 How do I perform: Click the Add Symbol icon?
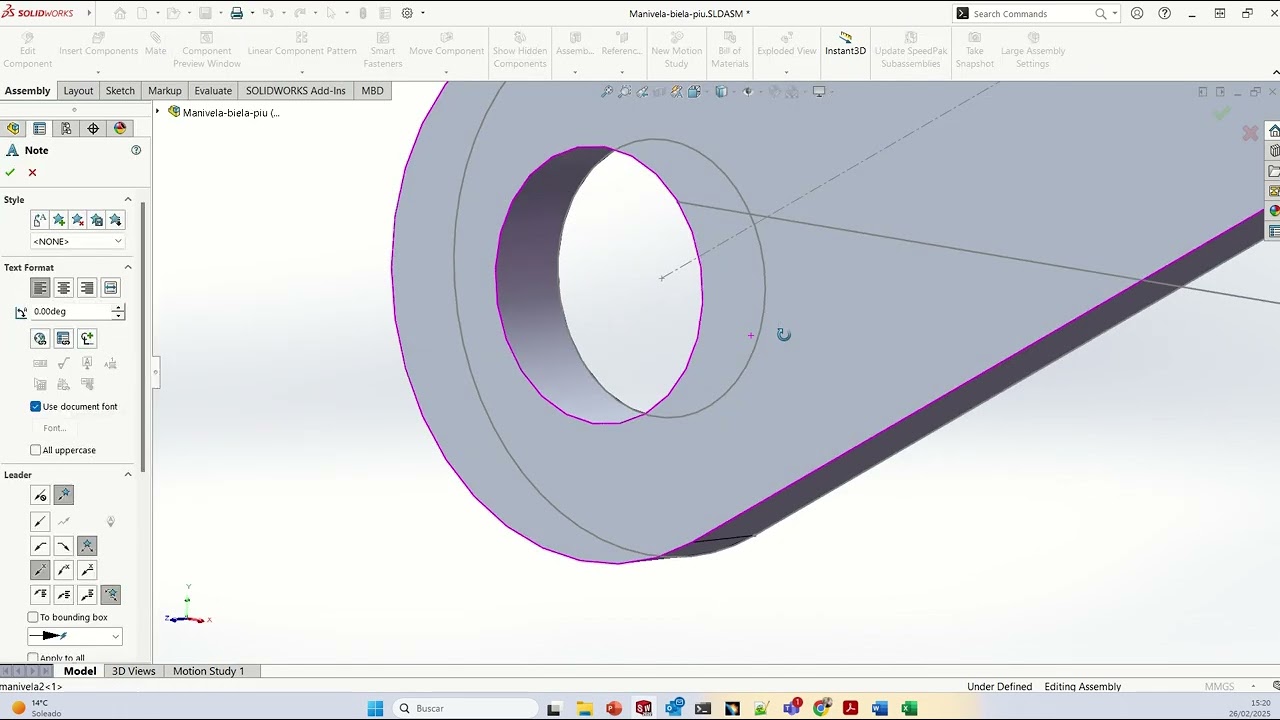click(x=87, y=339)
